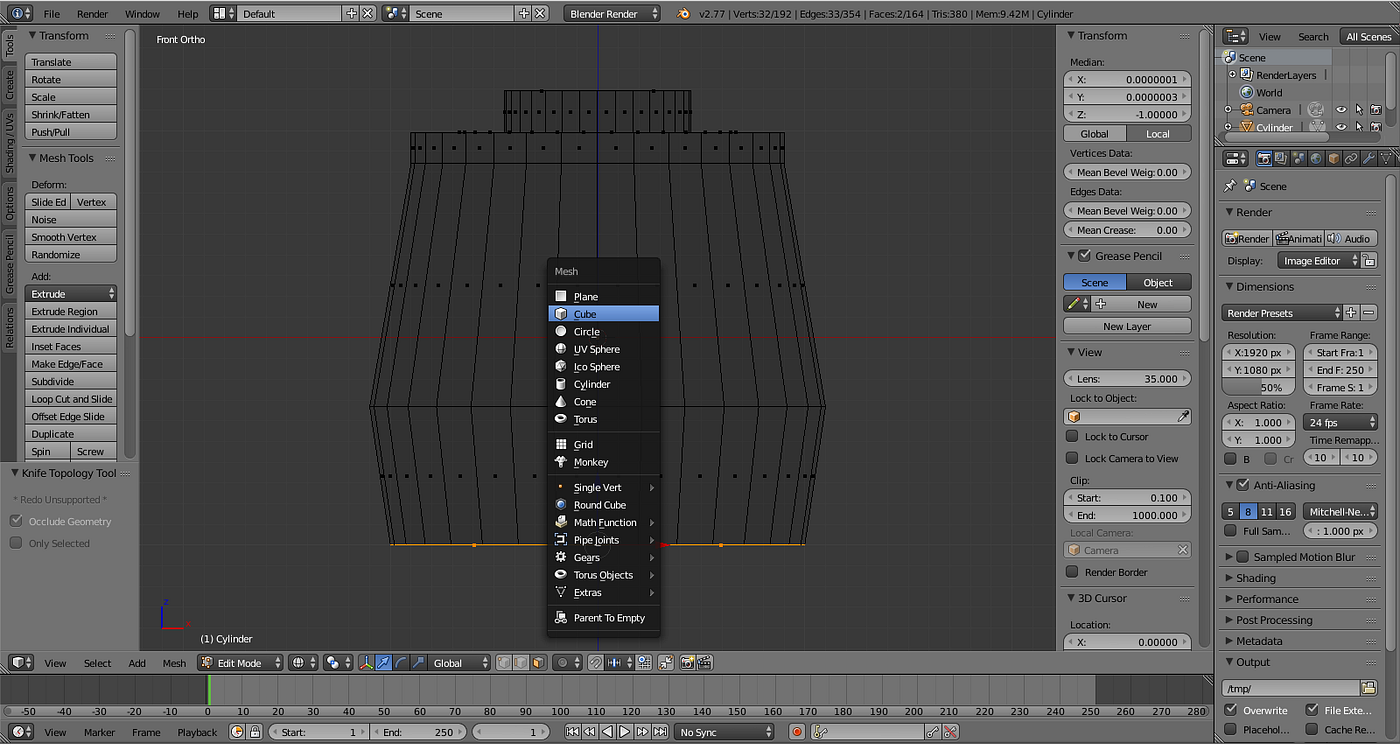Enable Only Selected checkbox
The image size is (1400, 744).
pos(16,543)
